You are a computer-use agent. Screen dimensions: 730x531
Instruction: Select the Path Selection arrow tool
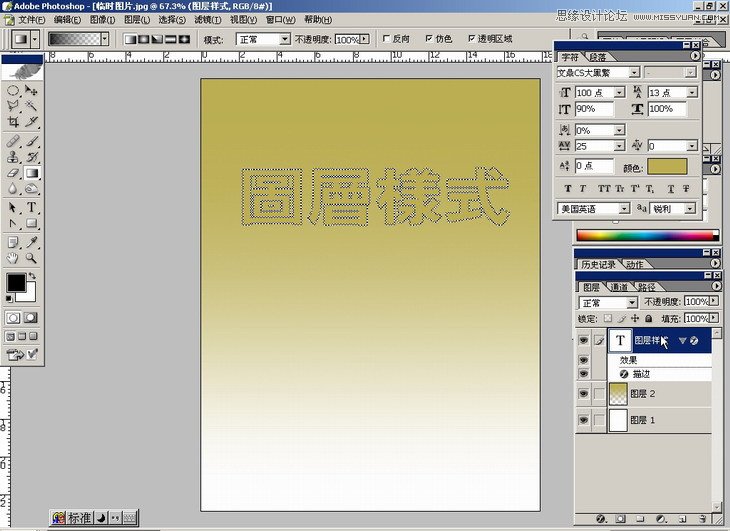(13, 207)
